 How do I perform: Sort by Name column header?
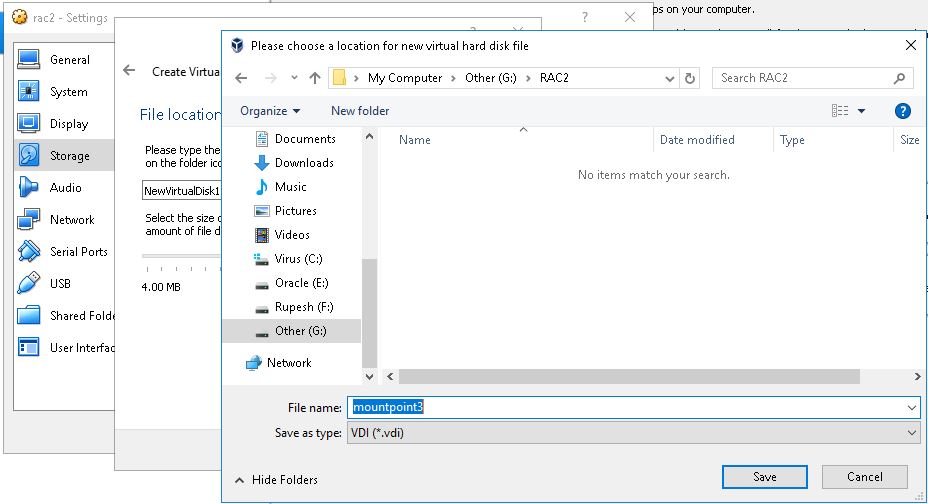(414, 140)
